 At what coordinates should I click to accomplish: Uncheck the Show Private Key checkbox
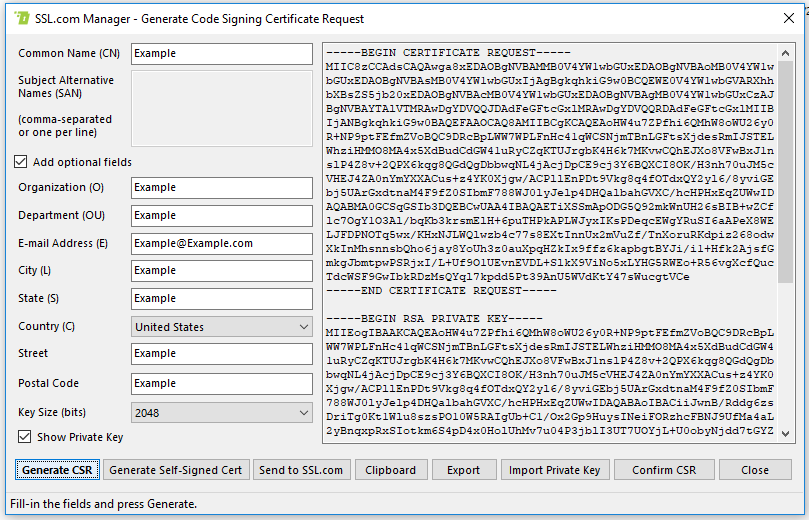[25, 437]
